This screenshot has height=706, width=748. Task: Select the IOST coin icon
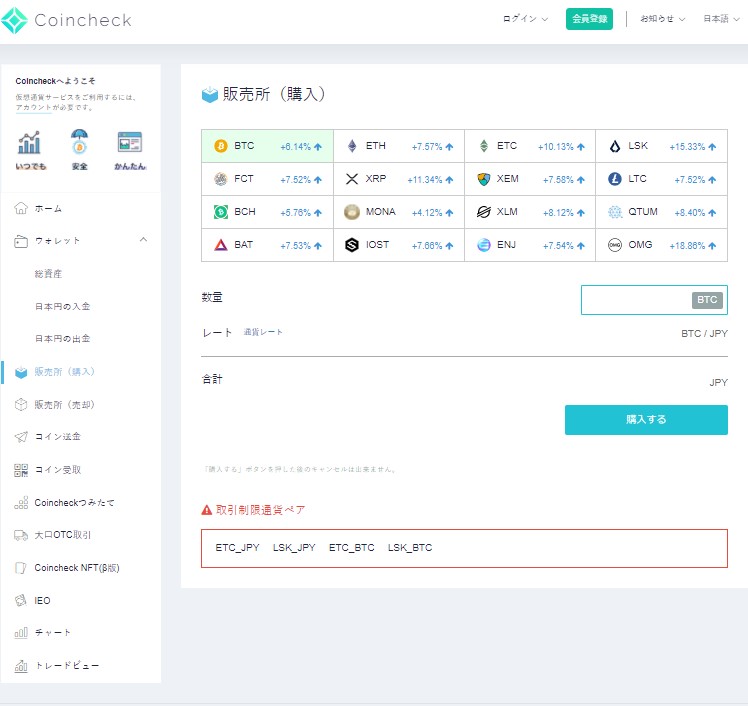[352, 245]
